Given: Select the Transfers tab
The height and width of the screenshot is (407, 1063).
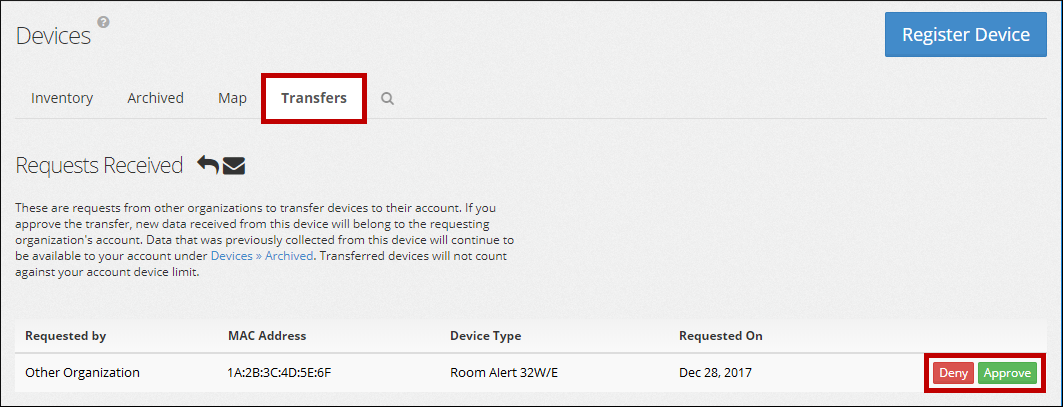Looking at the screenshot, I should [314, 98].
